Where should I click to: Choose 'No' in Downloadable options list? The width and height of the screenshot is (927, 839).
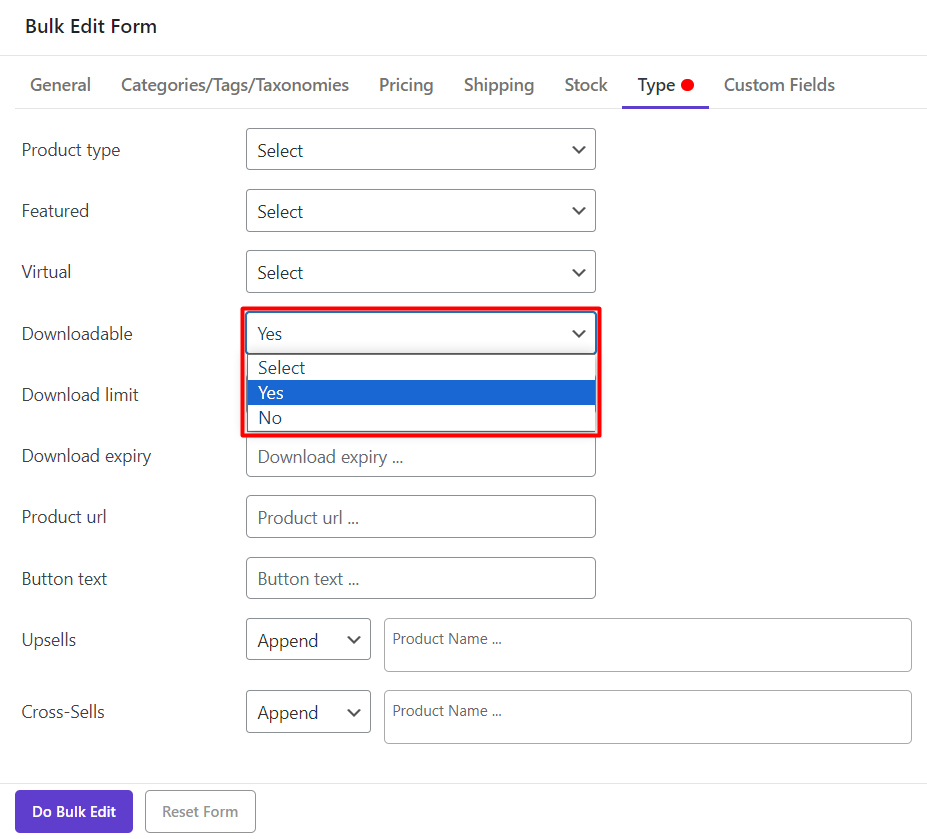point(420,418)
